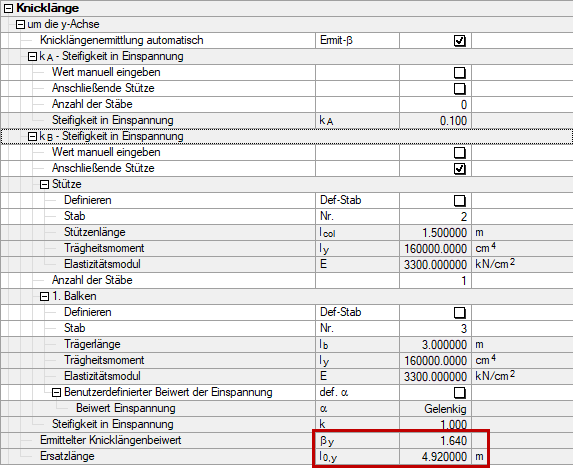Collapse the 'um die y-Achse' group
Image resolution: width=573 pixels, height=476 pixels.
pyautogui.click(x=21, y=25)
